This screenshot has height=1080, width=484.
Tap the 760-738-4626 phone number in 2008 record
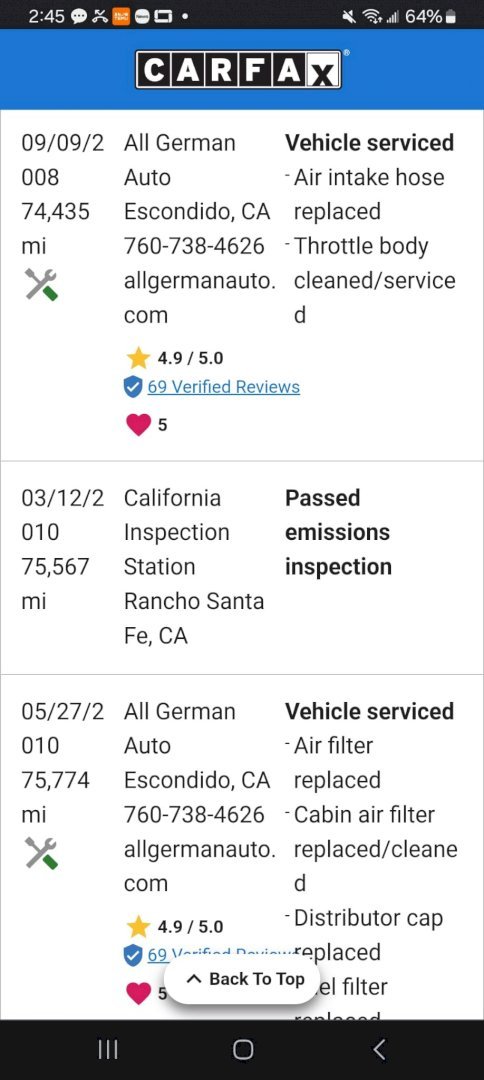pos(194,246)
